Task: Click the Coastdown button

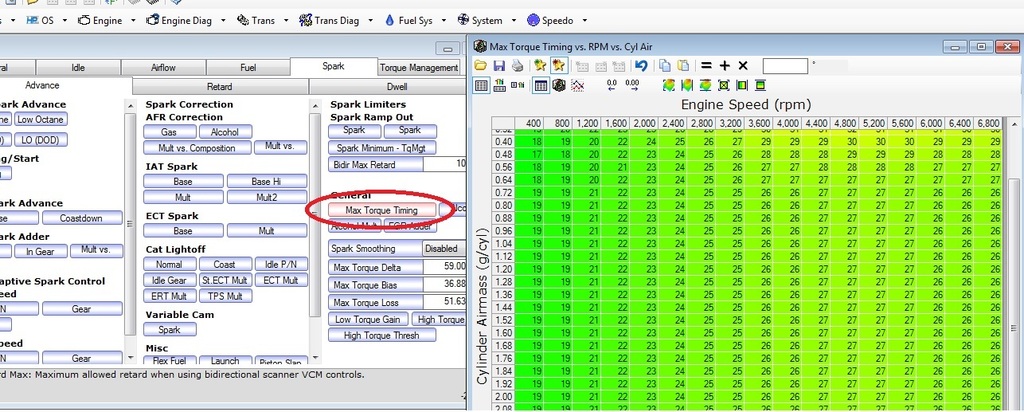Action: click(81, 219)
